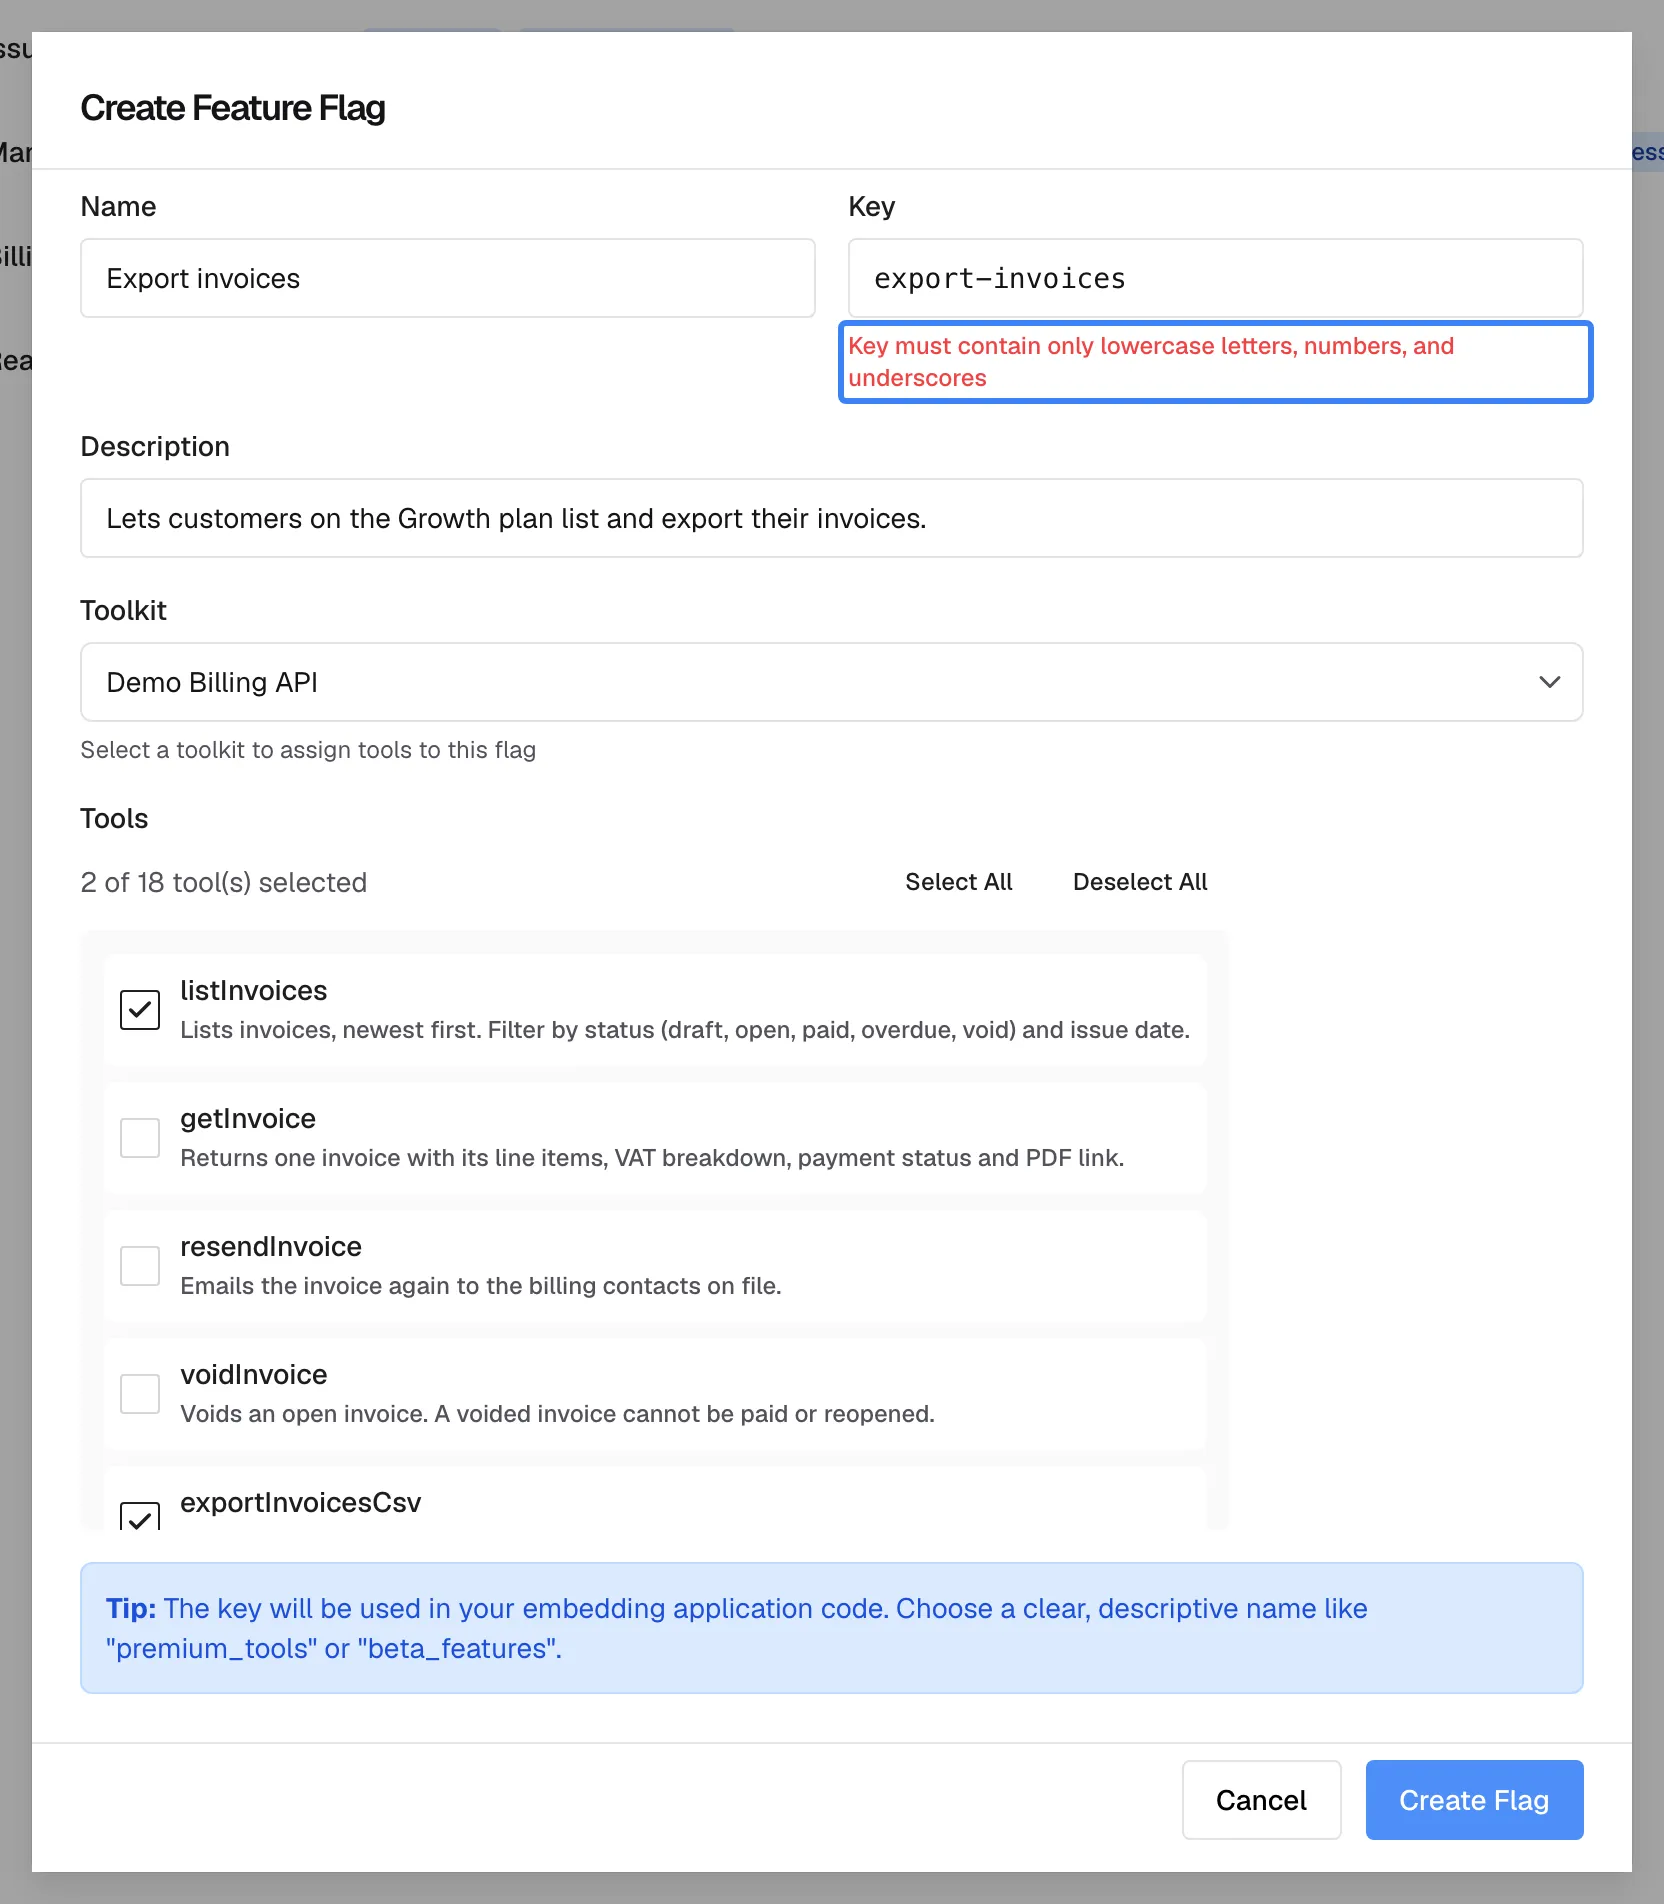Click the resendInvoice tool name
This screenshot has width=1664, height=1904.
[x=271, y=1246]
